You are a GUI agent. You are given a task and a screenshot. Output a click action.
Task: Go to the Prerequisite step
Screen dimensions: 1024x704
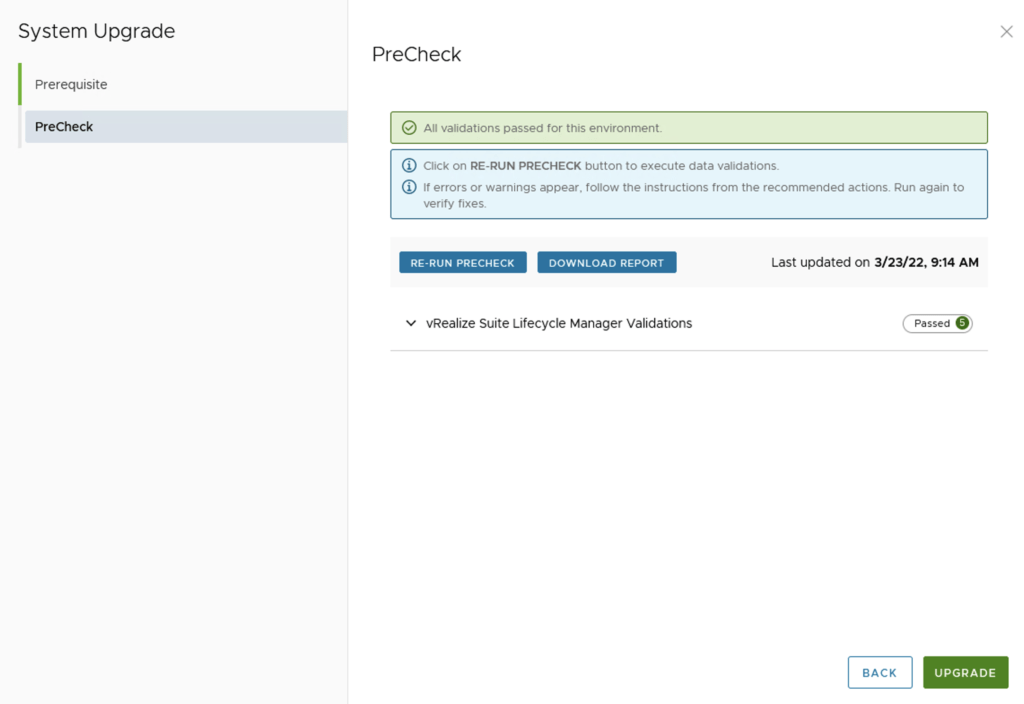click(x=71, y=85)
